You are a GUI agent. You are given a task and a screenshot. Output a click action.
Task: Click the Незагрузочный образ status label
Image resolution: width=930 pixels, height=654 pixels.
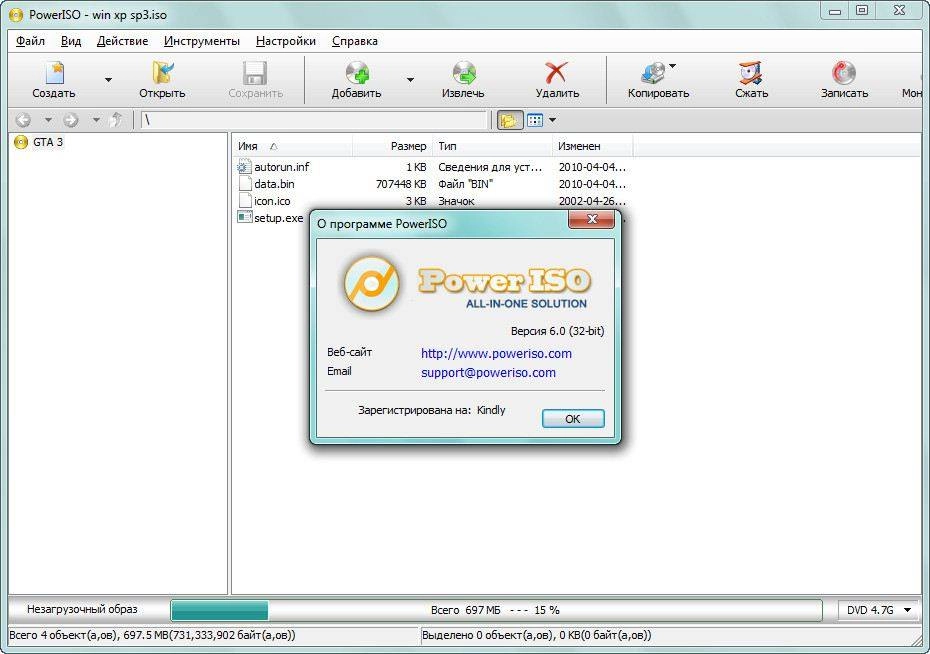(x=82, y=610)
